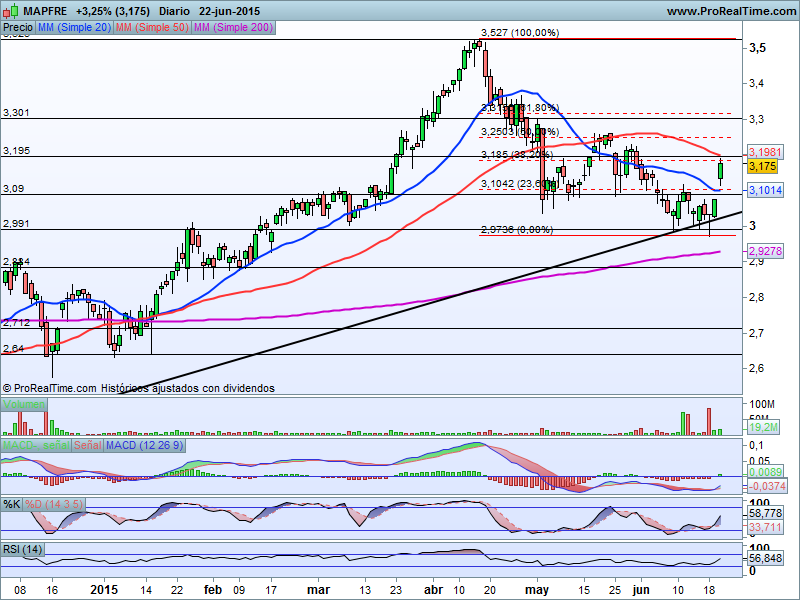The width and height of the screenshot is (800, 600).
Task: Click the MAPFRE ticker name in header
Action: point(45,11)
